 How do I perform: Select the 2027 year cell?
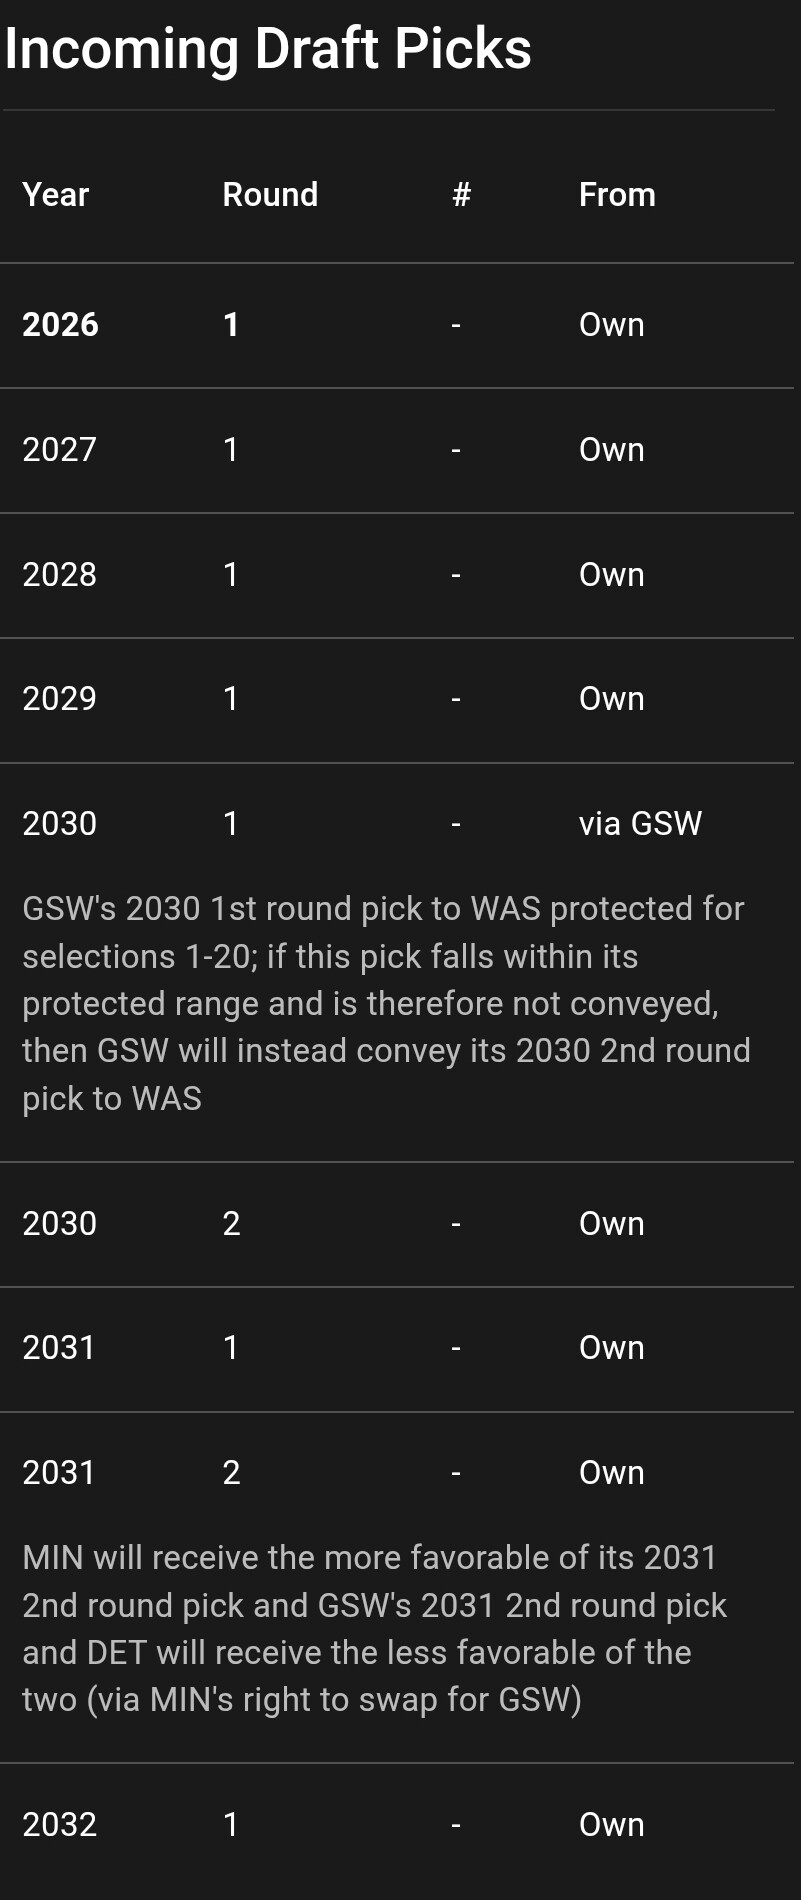pos(59,450)
